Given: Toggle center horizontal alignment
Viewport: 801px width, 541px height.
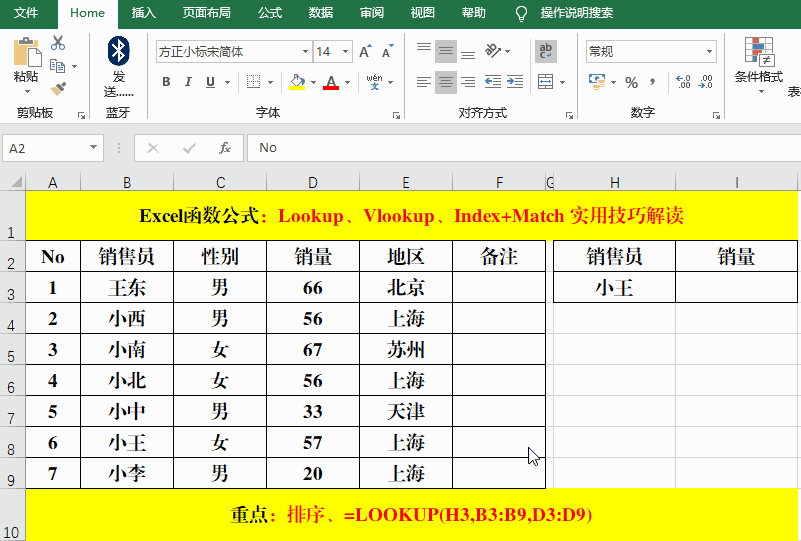Looking at the screenshot, I should coord(446,82).
